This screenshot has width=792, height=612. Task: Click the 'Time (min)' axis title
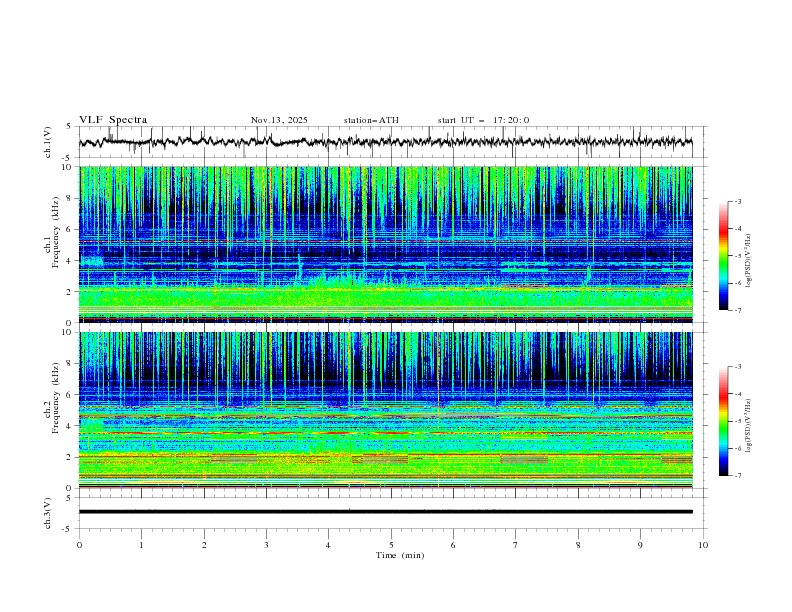(x=400, y=555)
